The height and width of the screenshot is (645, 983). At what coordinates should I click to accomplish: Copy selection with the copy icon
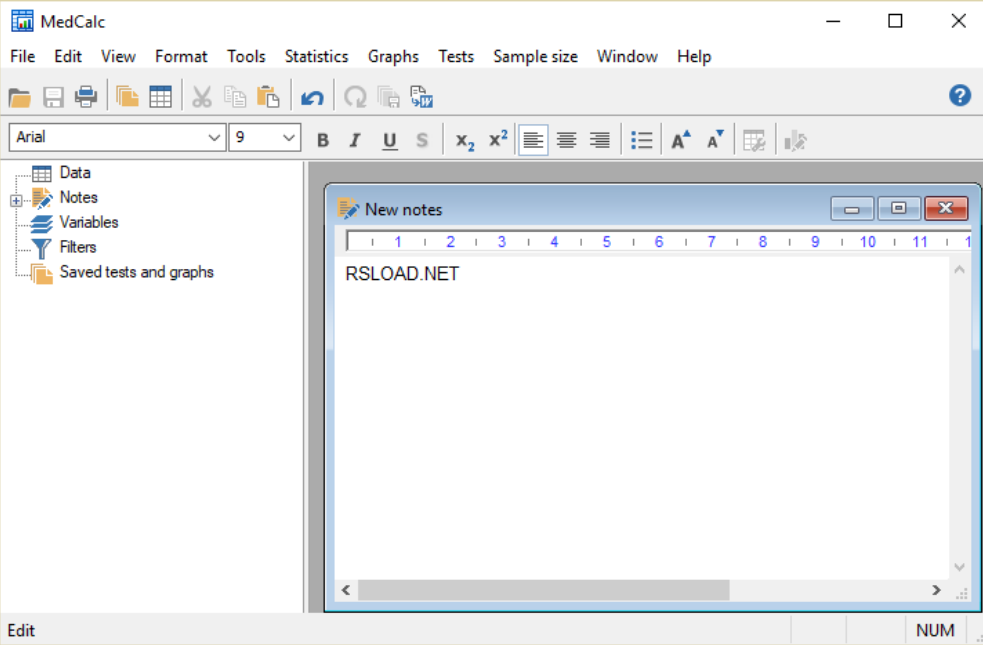[x=235, y=97]
